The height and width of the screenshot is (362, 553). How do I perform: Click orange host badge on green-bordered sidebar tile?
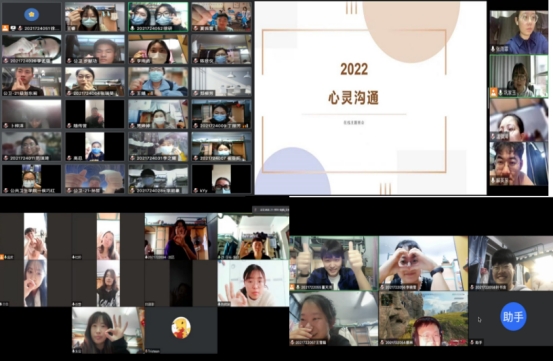pos(494,93)
